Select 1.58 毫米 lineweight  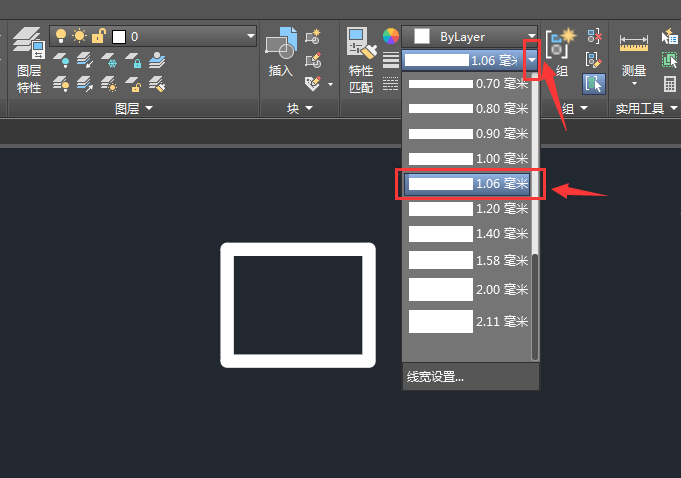click(468, 260)
